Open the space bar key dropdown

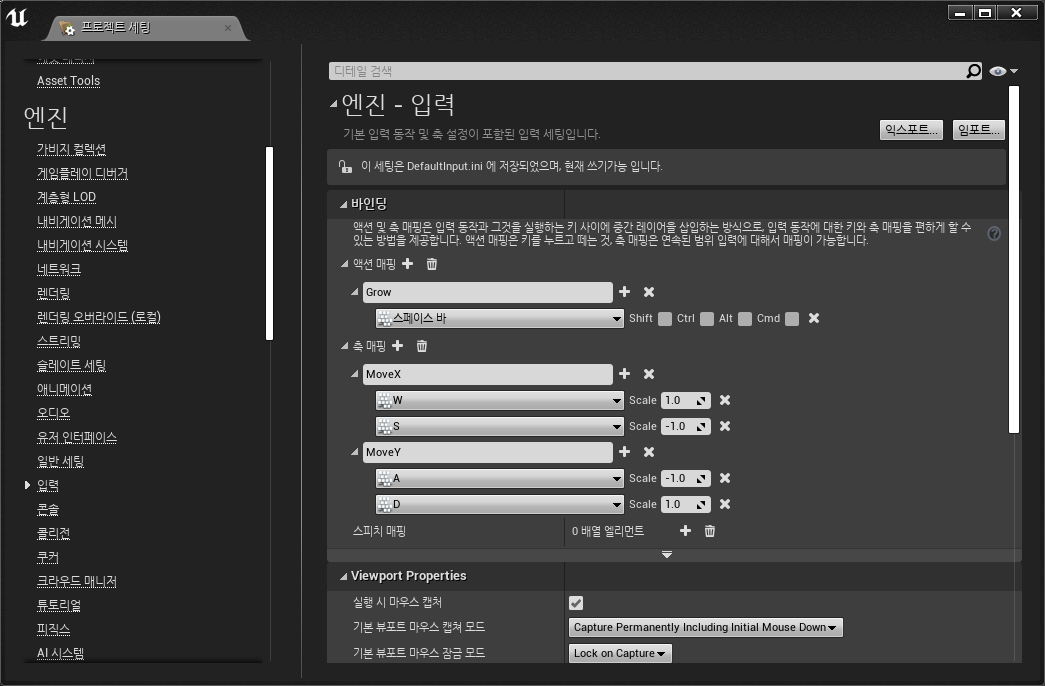500,319
